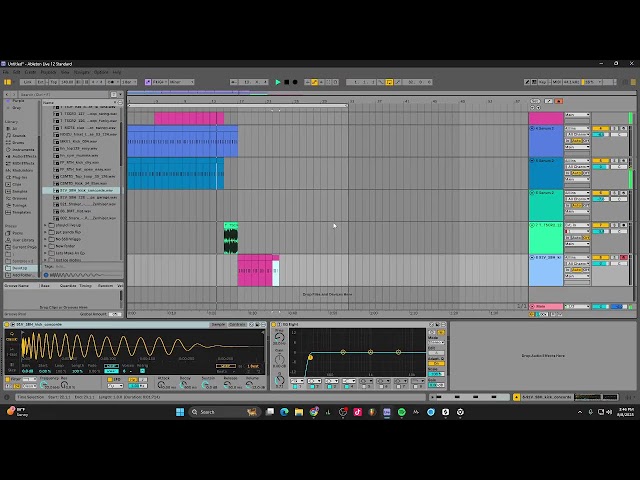The width and height of the screenshot is (640, 480).
Task: Select 1-Shot mode in Simpler
Action: tap(11, 351)
